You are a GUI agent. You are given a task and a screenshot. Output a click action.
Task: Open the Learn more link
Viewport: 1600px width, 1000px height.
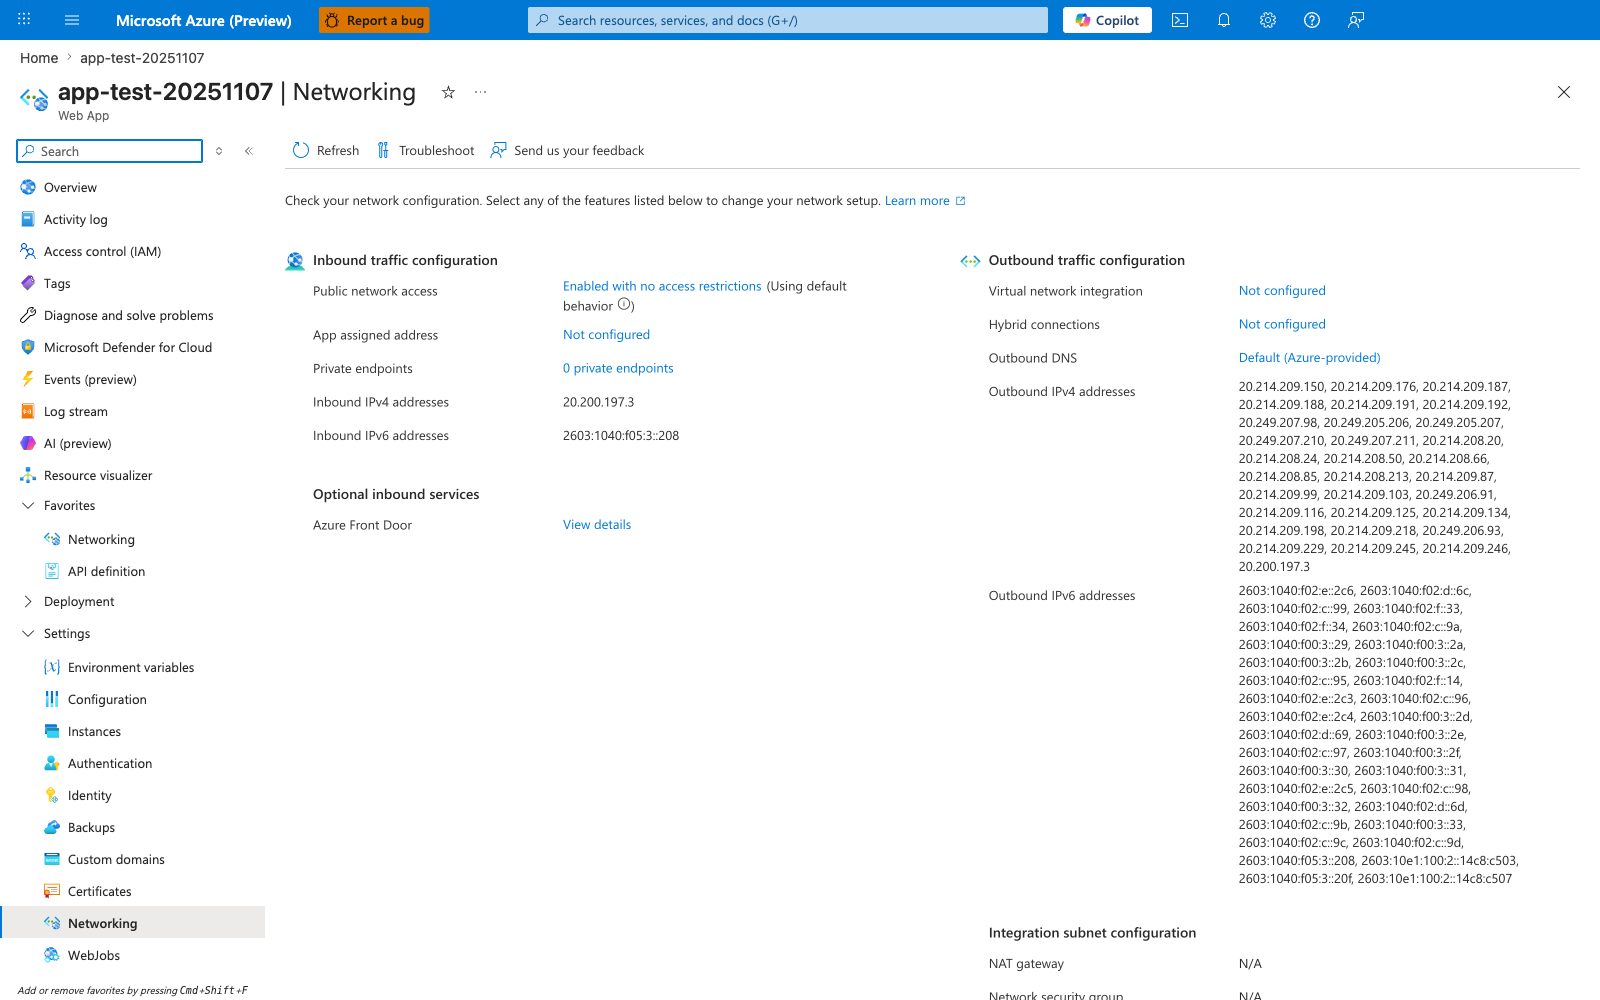coord(925,200)
